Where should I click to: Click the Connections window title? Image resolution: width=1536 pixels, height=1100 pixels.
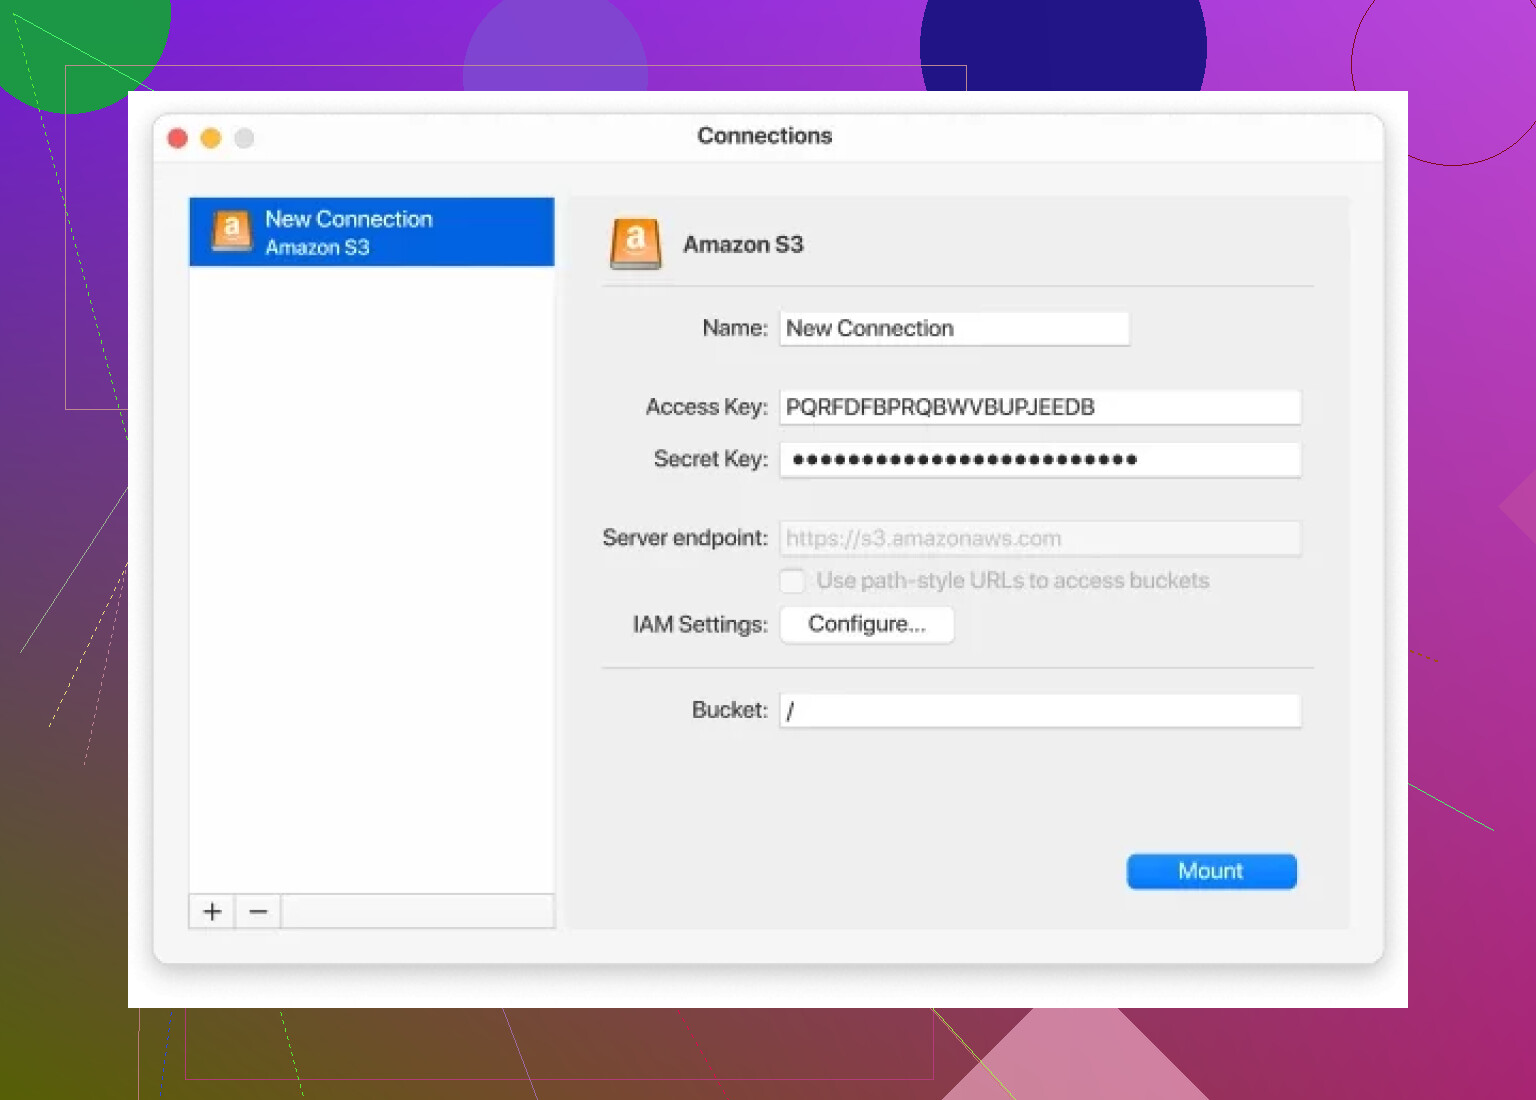point(765,136)
